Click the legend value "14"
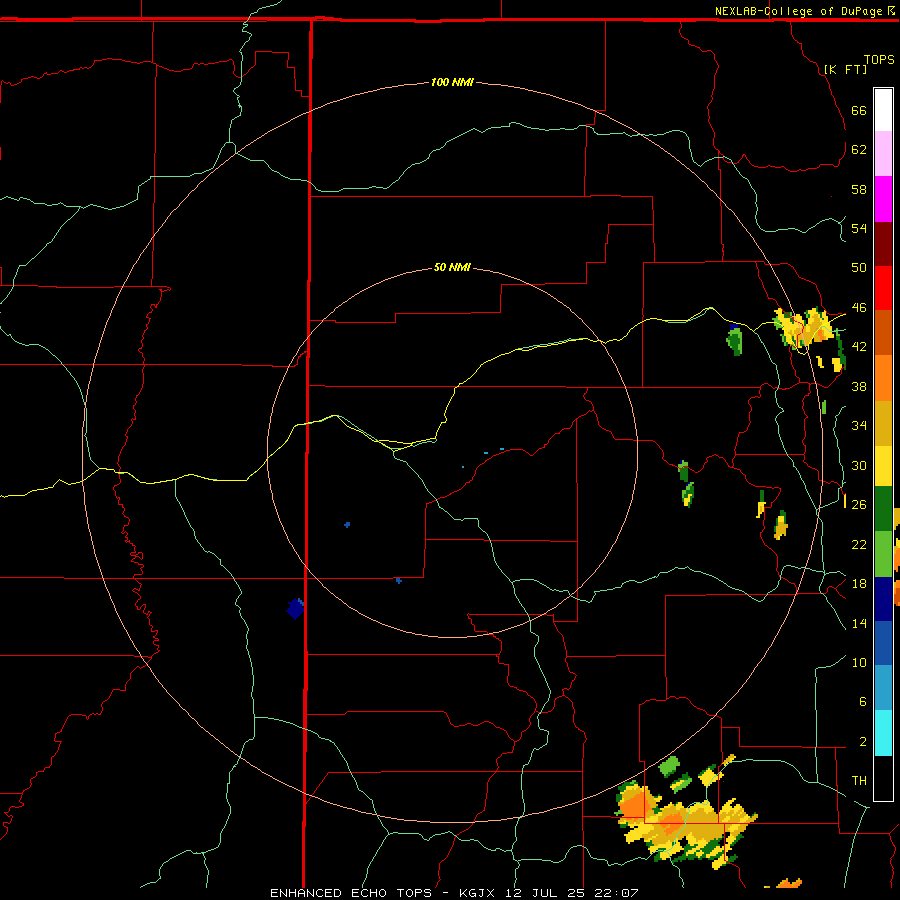 [859, 623]
